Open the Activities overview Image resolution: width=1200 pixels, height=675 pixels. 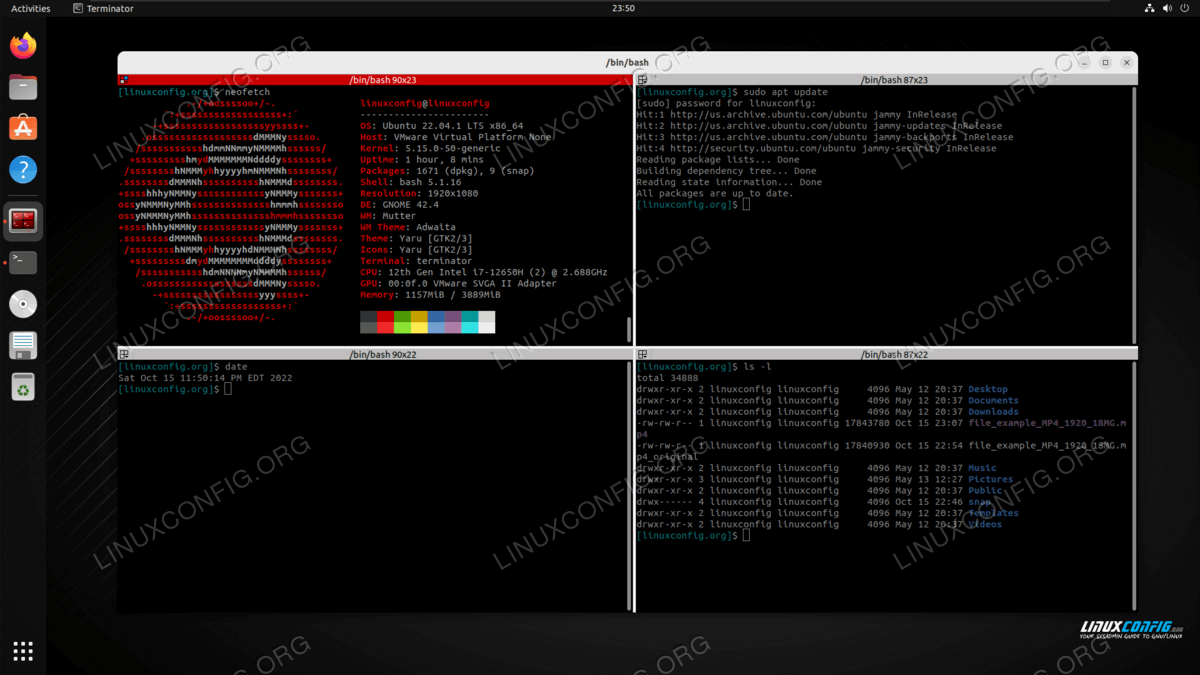click(x=30, y=8)
